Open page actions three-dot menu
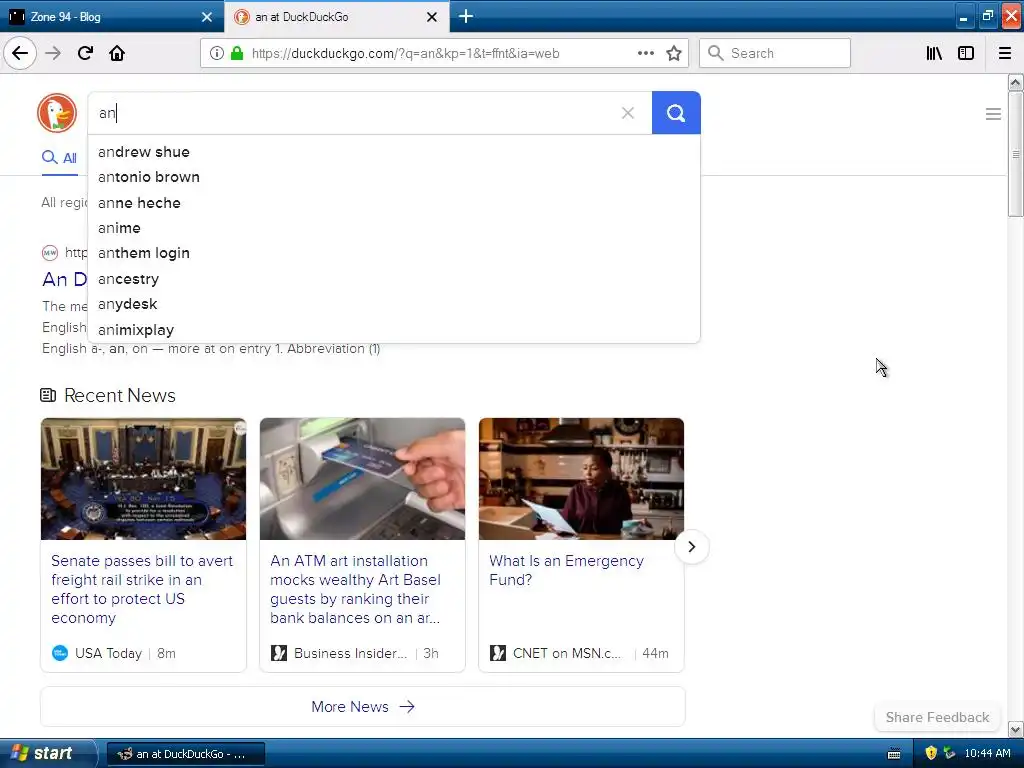1024x768 pixels. click(x=645, y=53)
